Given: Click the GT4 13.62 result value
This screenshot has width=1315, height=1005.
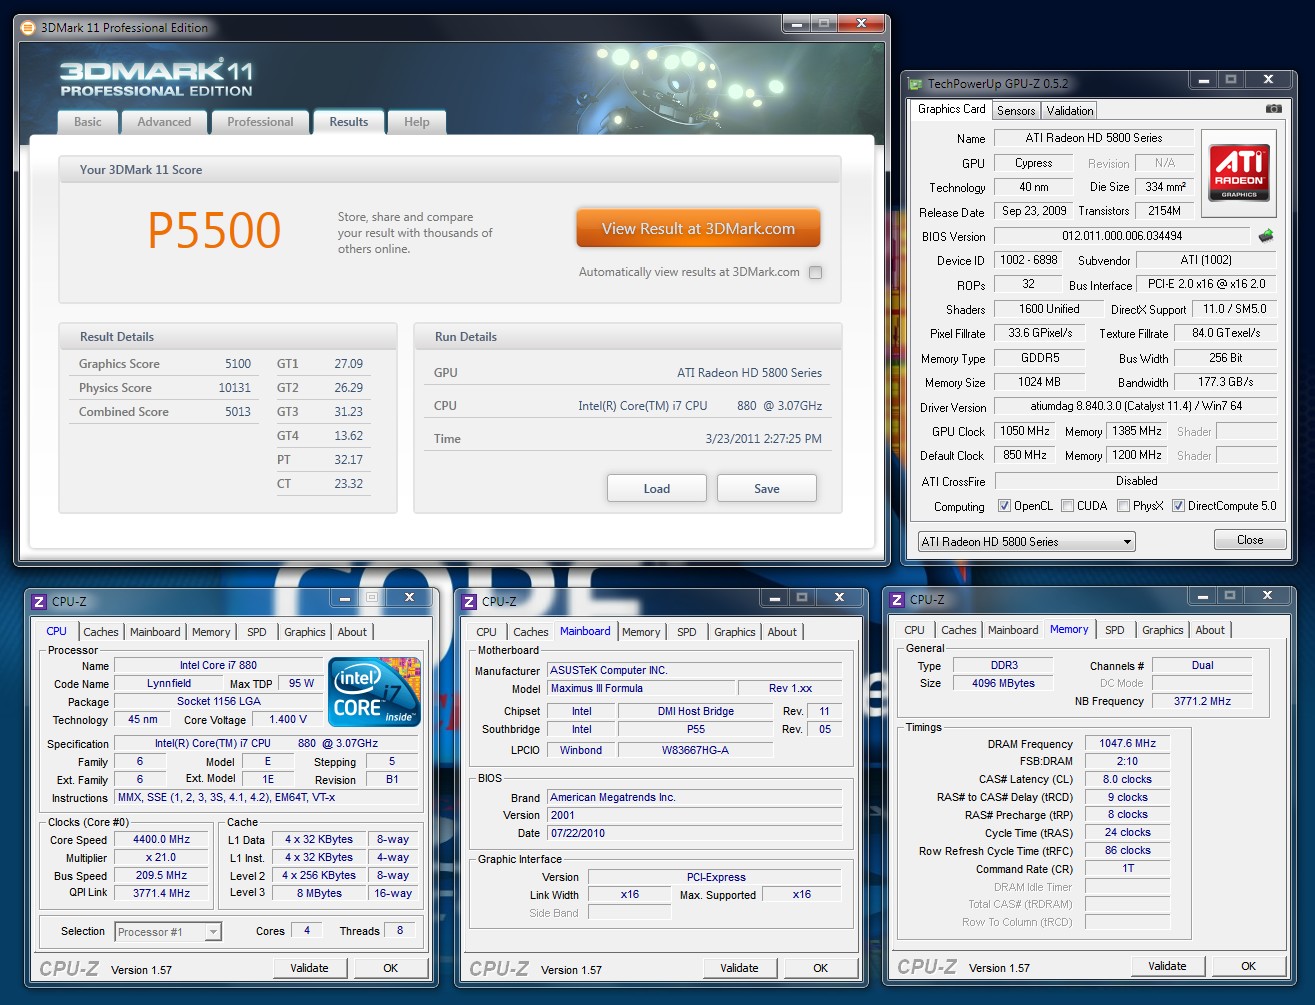Looking at the screenshot, I should [x=349, y=436].
